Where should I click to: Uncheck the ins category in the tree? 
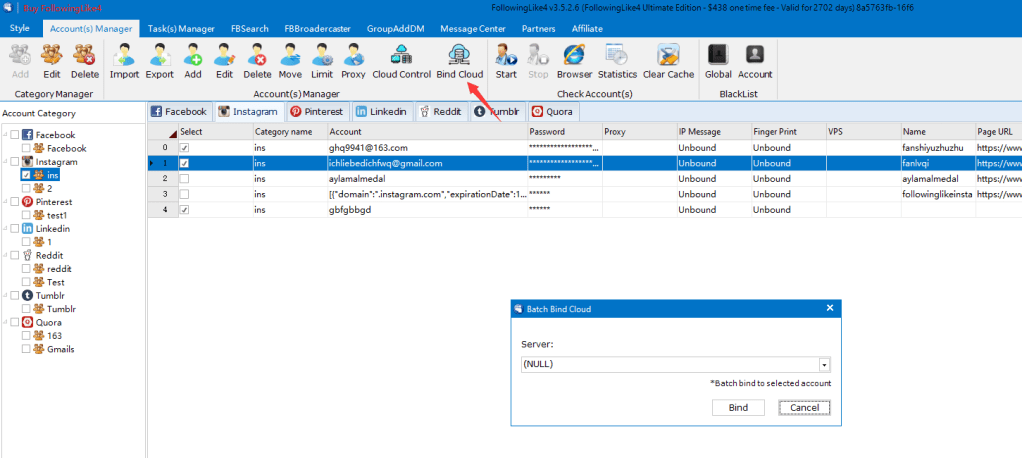coord(26,175)
